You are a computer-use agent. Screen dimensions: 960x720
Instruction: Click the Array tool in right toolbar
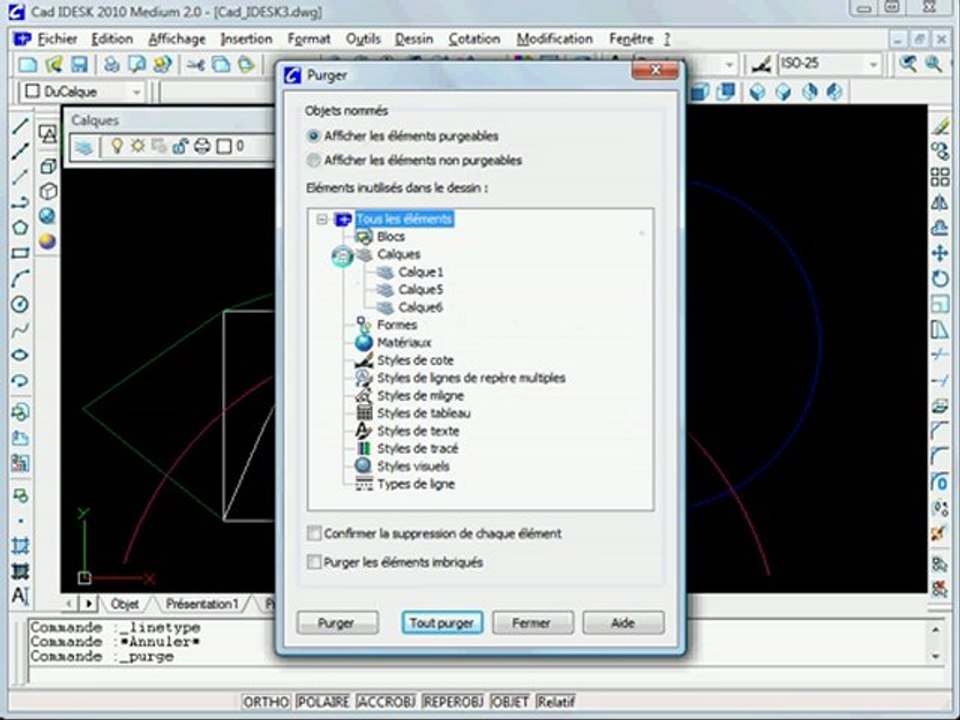pos(940,177)
